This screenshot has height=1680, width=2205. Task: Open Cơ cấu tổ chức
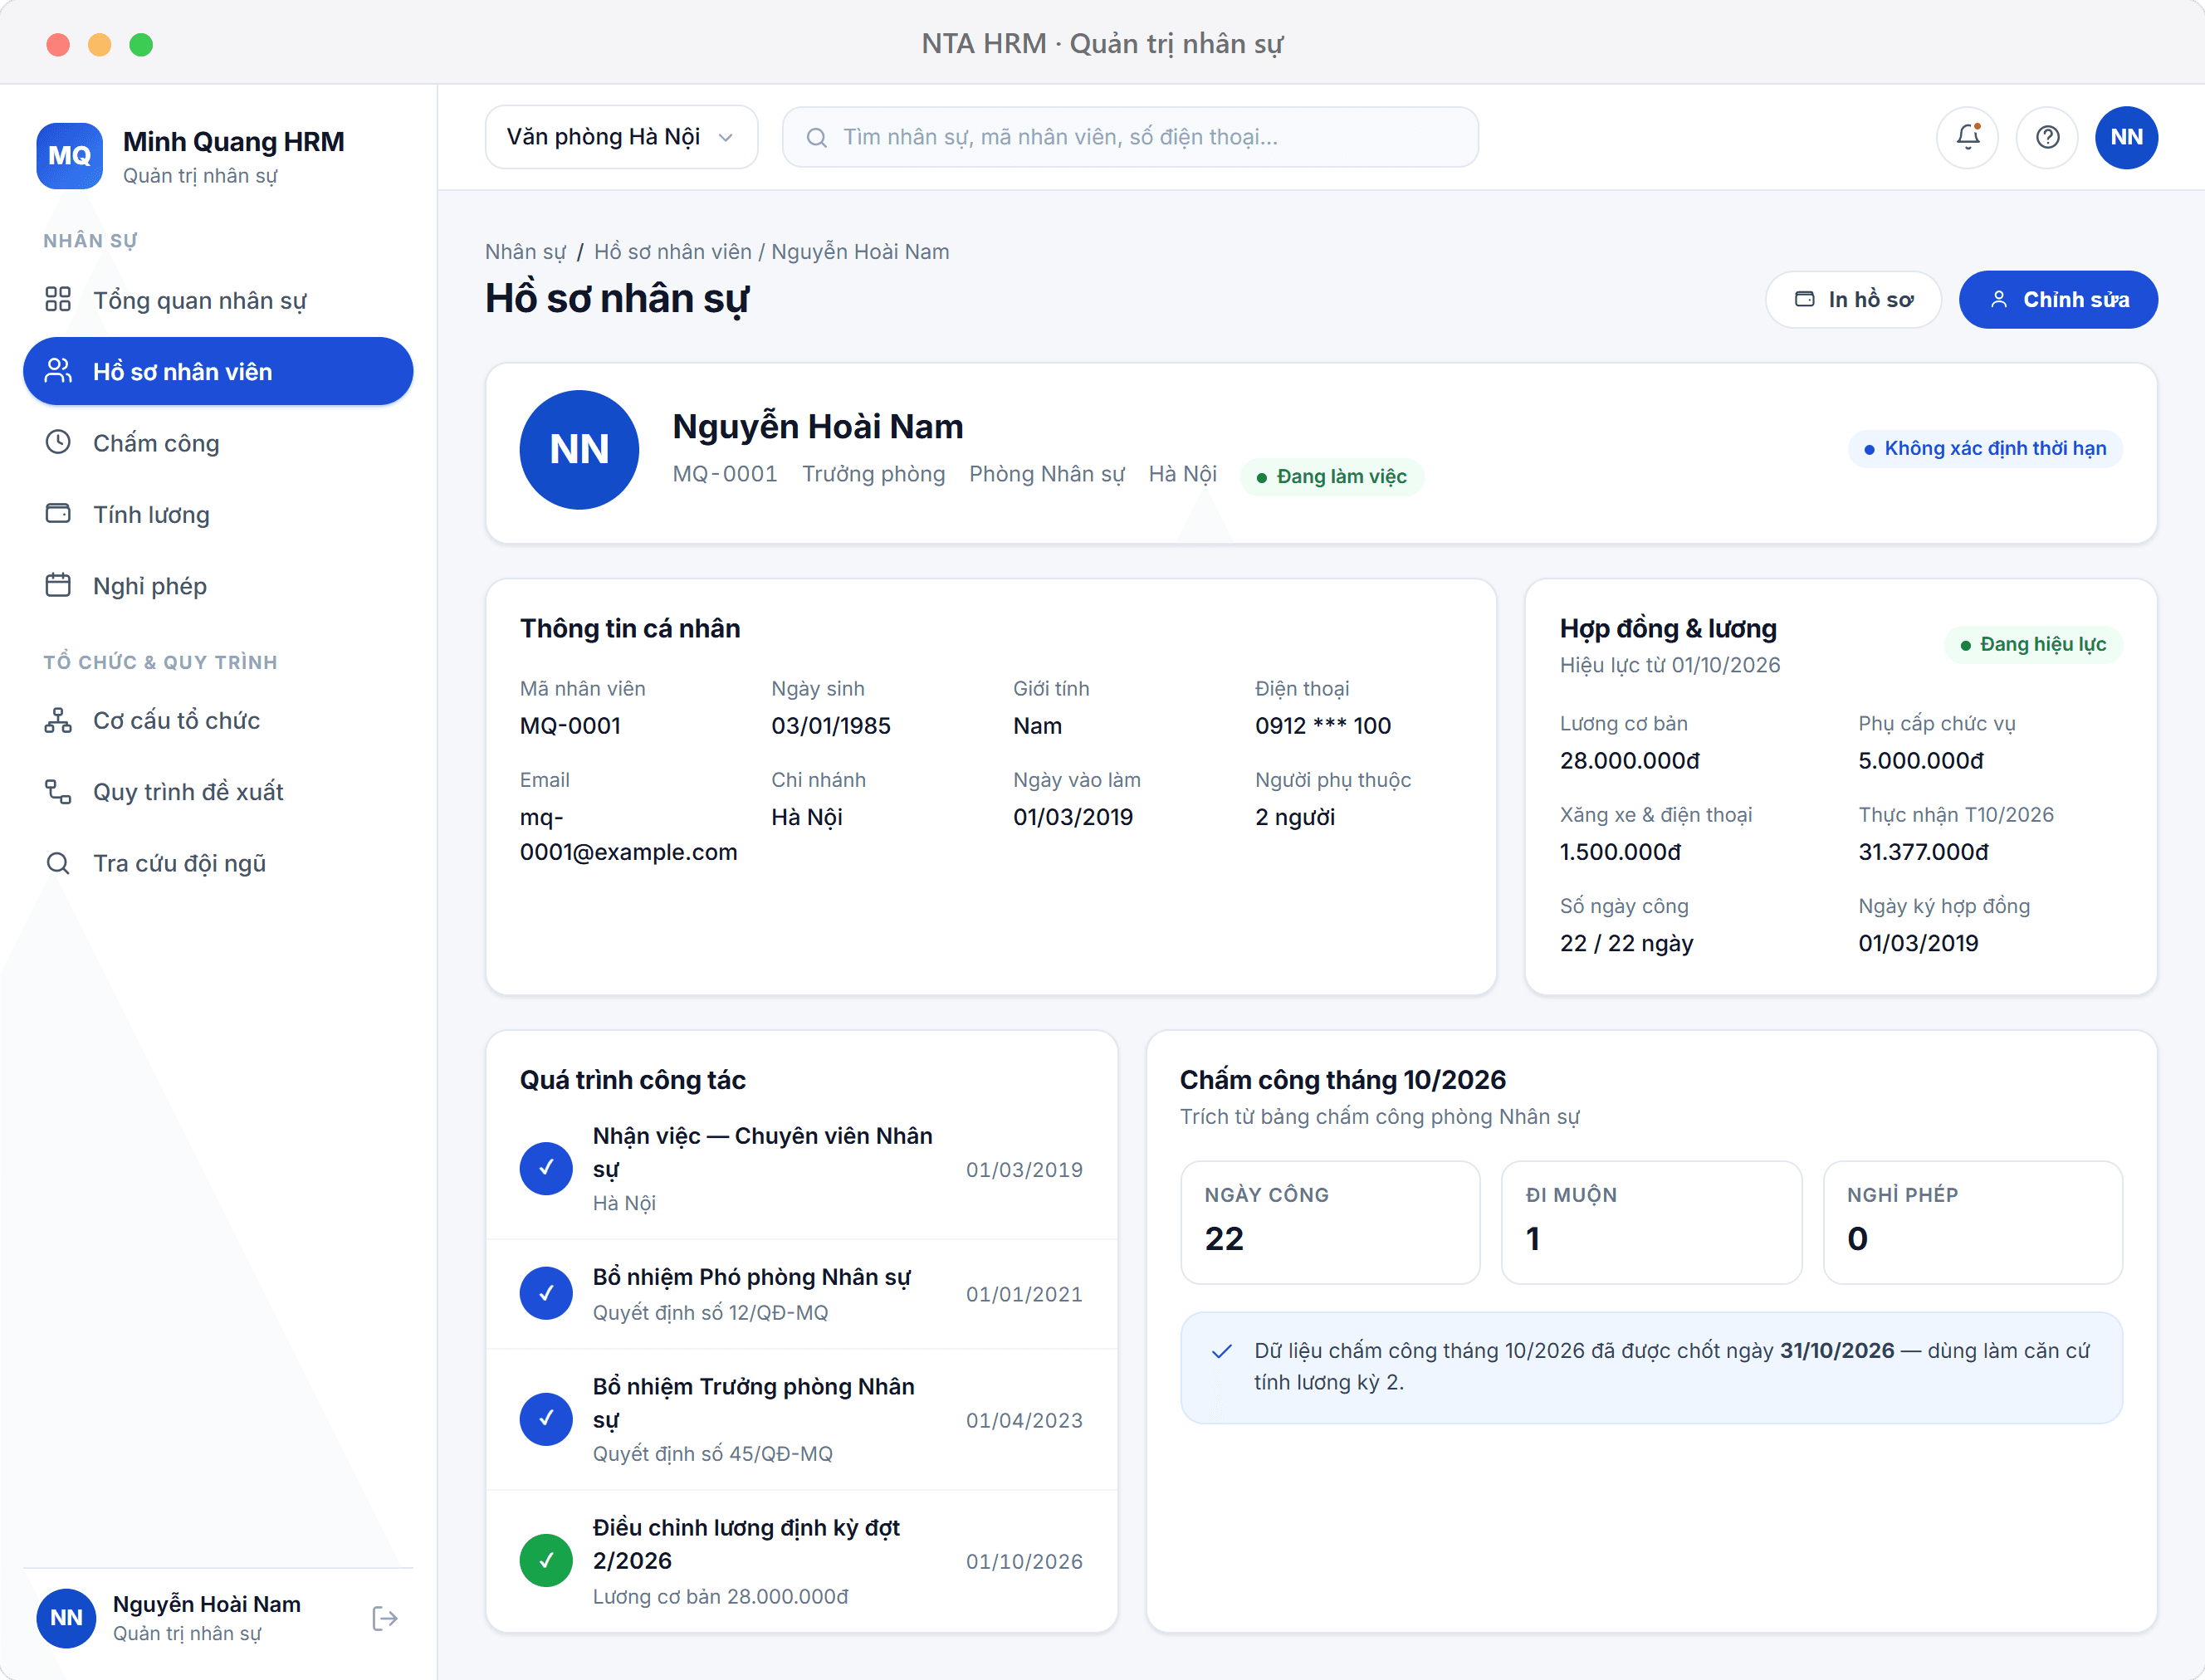(218, 720)
